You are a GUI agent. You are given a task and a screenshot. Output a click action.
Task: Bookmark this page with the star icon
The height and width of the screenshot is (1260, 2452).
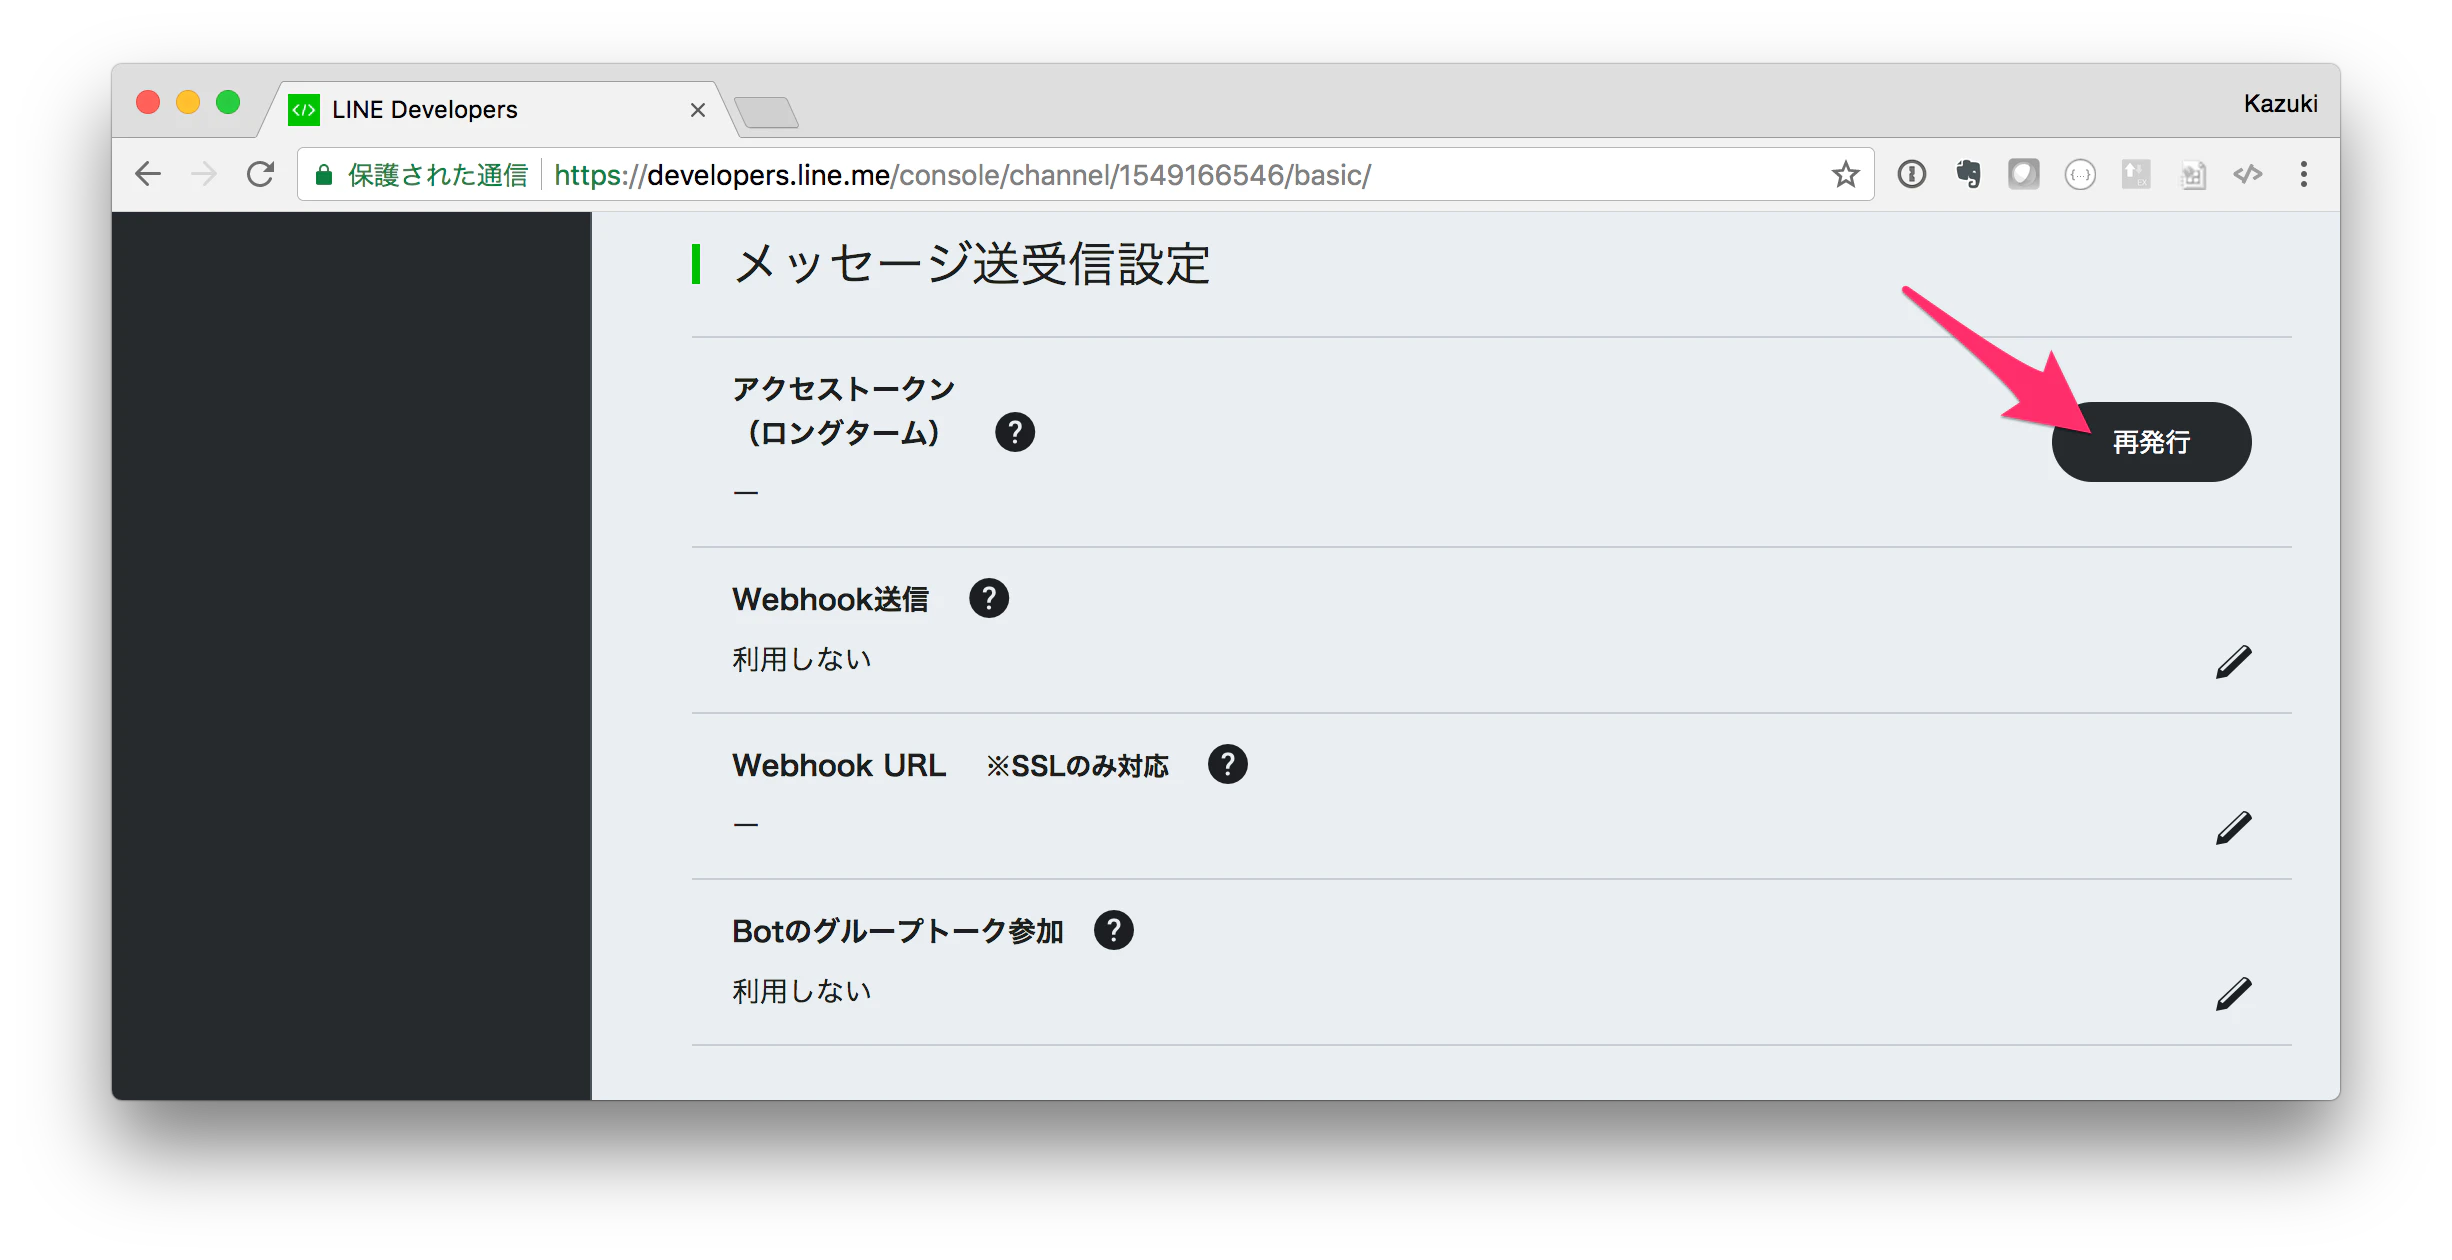pos(1845,174)
